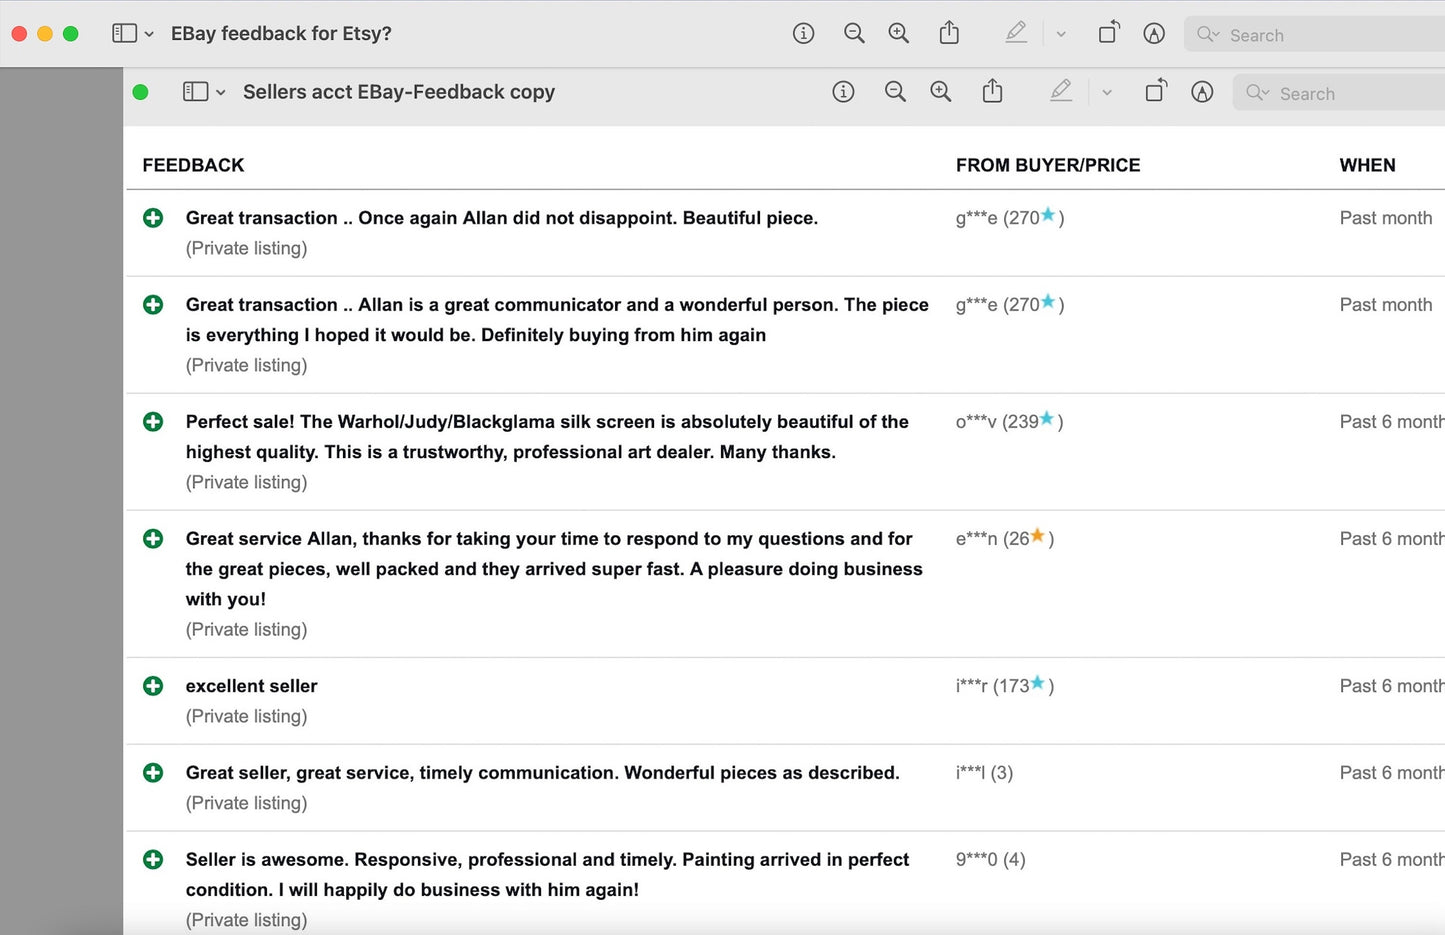Image resolution: width=1445 pixels, height=935 pixels.
Task: Click the "FROM BUYER/PRICE" column header
Action: tap(1047, 165)
